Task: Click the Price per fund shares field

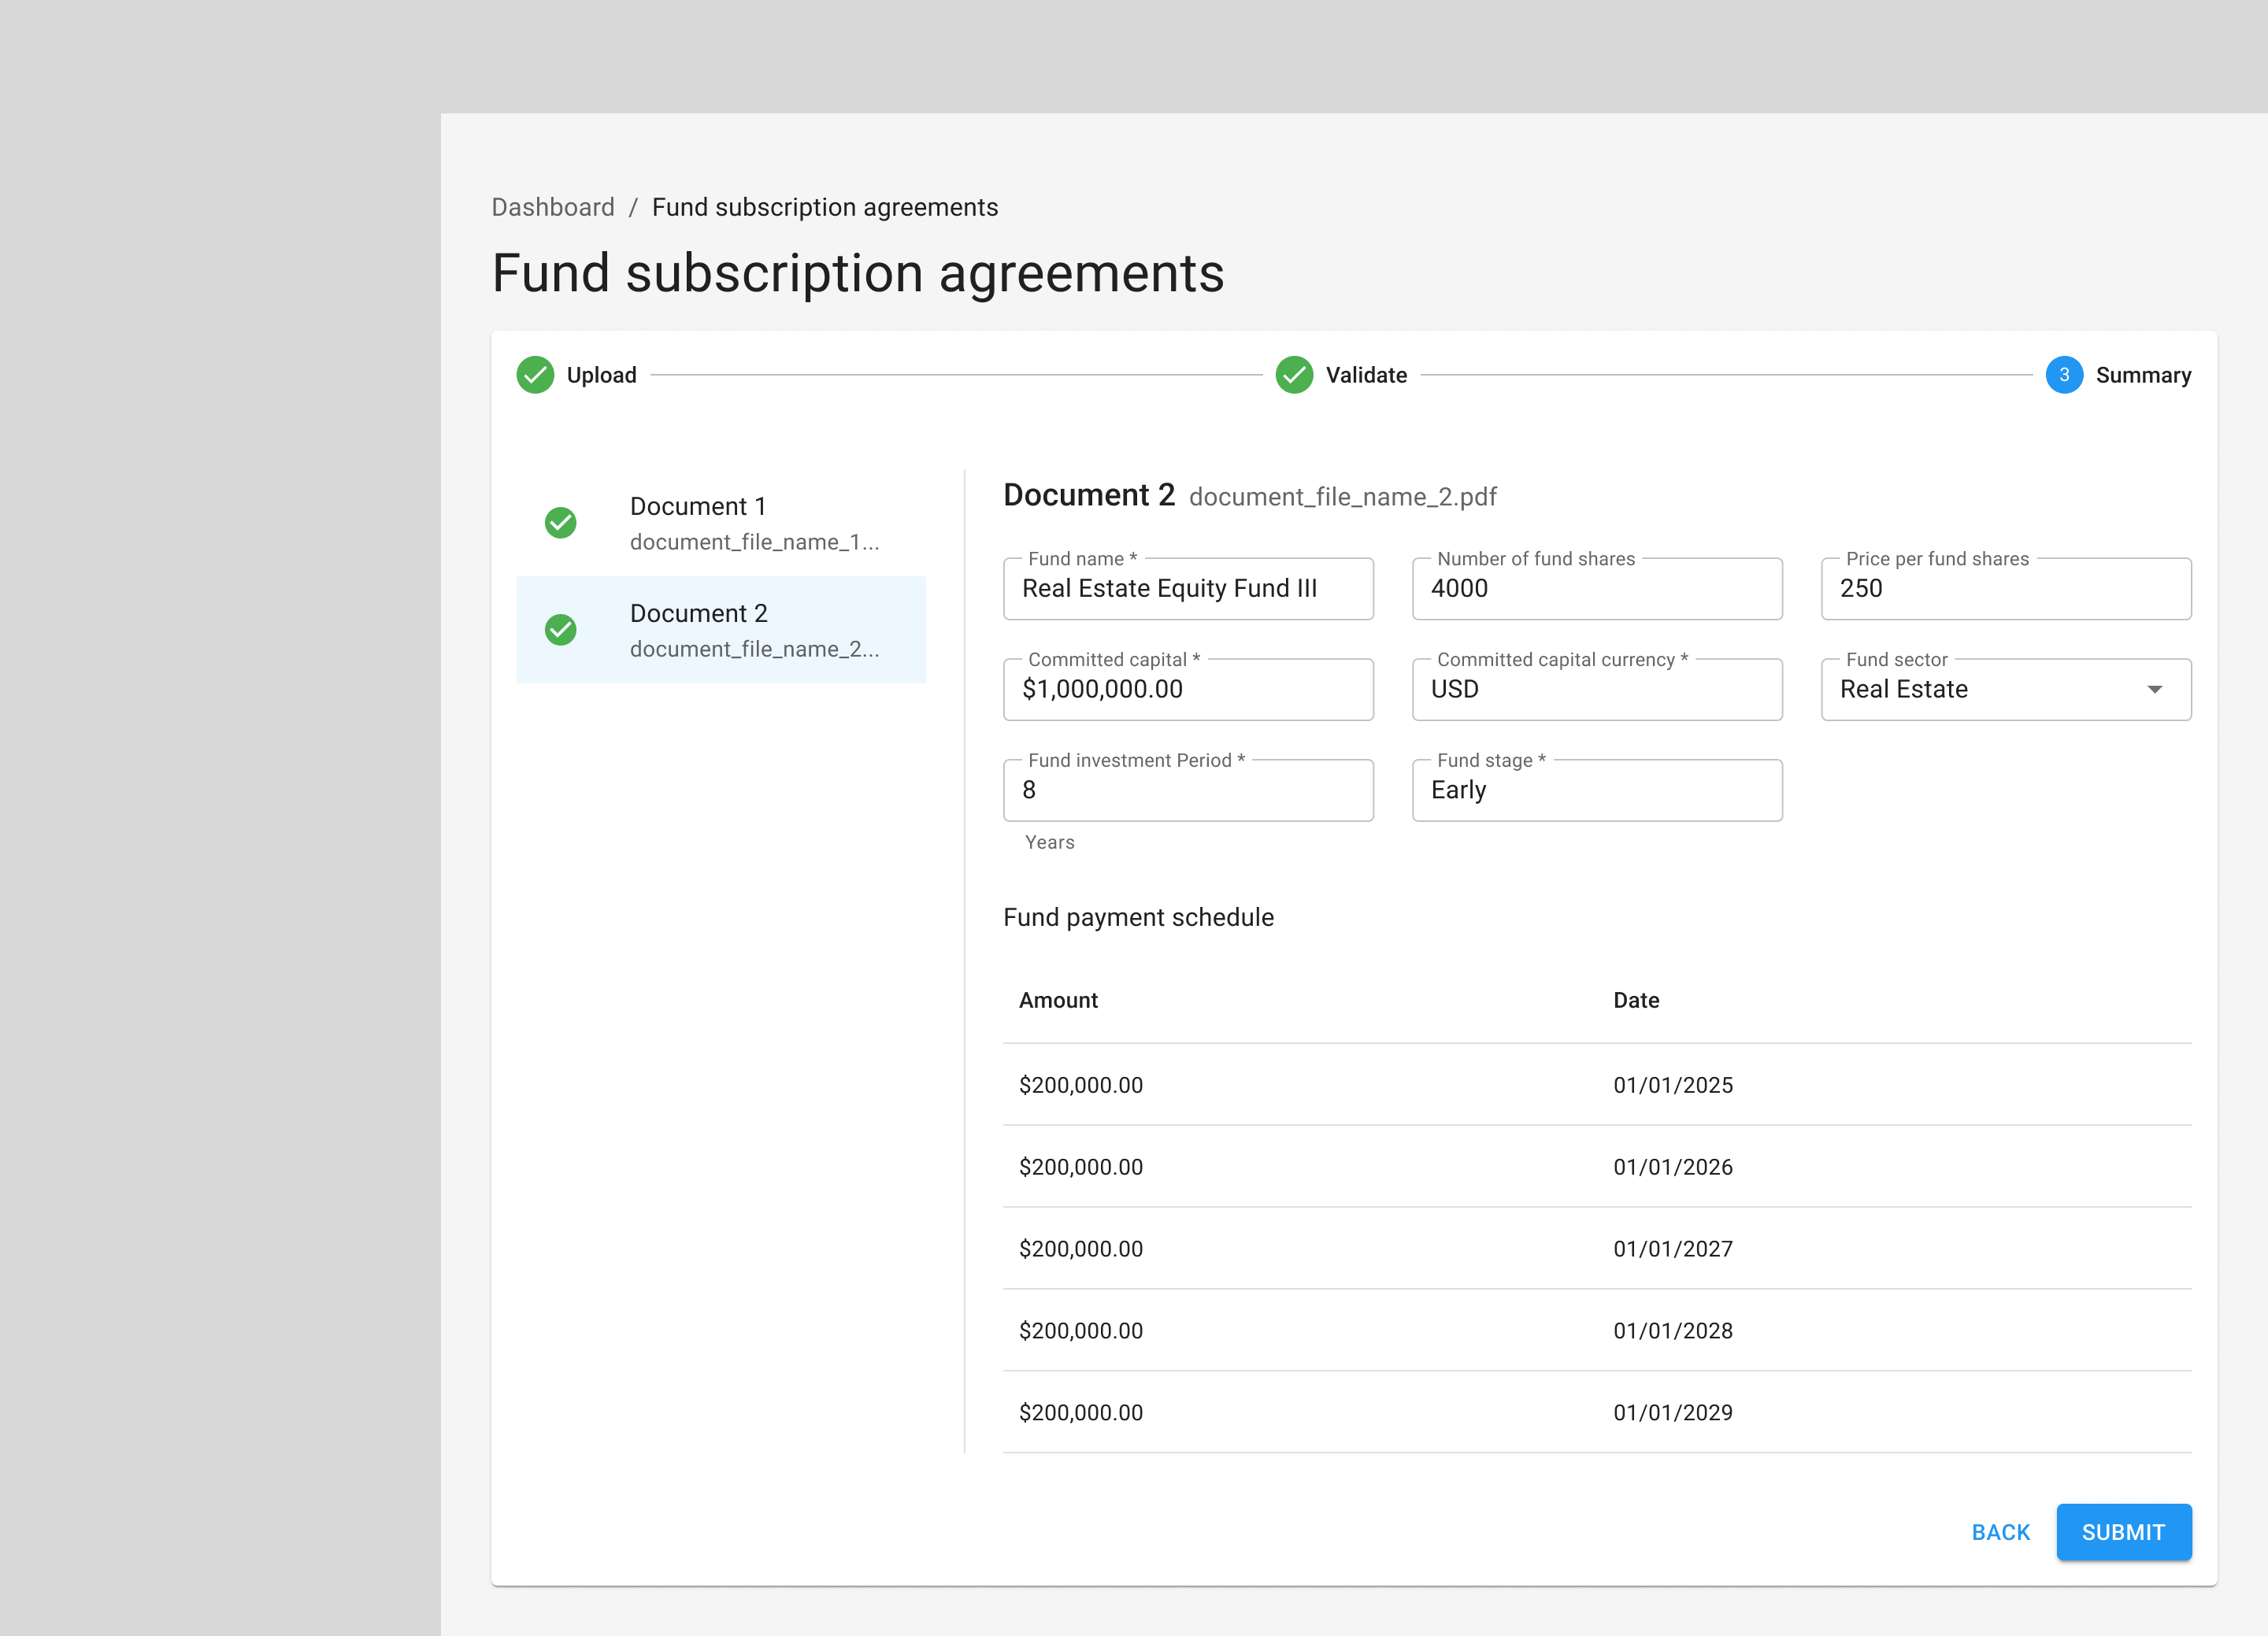Action: click(2006, 589)
